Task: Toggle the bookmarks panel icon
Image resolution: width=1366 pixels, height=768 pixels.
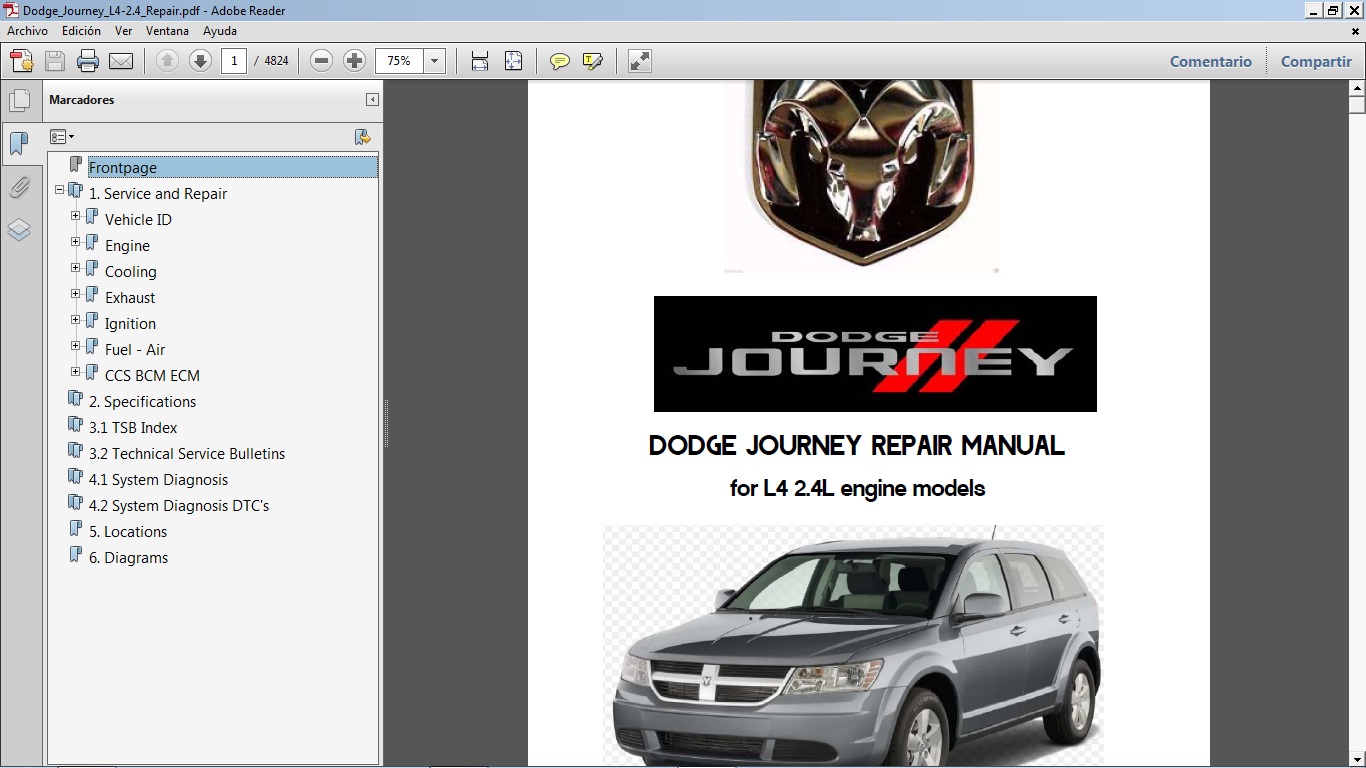Action: pos(19,144)
